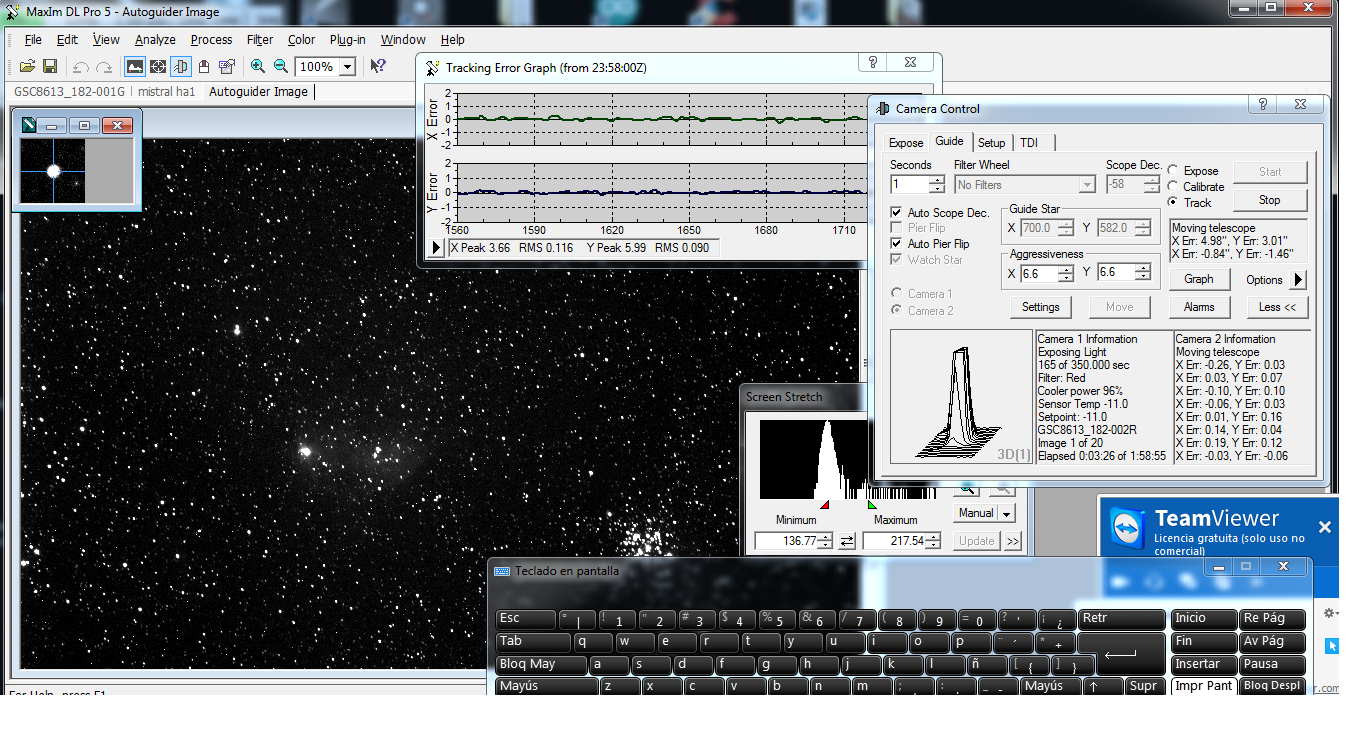Click the Undo arrow in the toolbar
The width and height of the screenshot is (1348, 752).
coord(80,67)
